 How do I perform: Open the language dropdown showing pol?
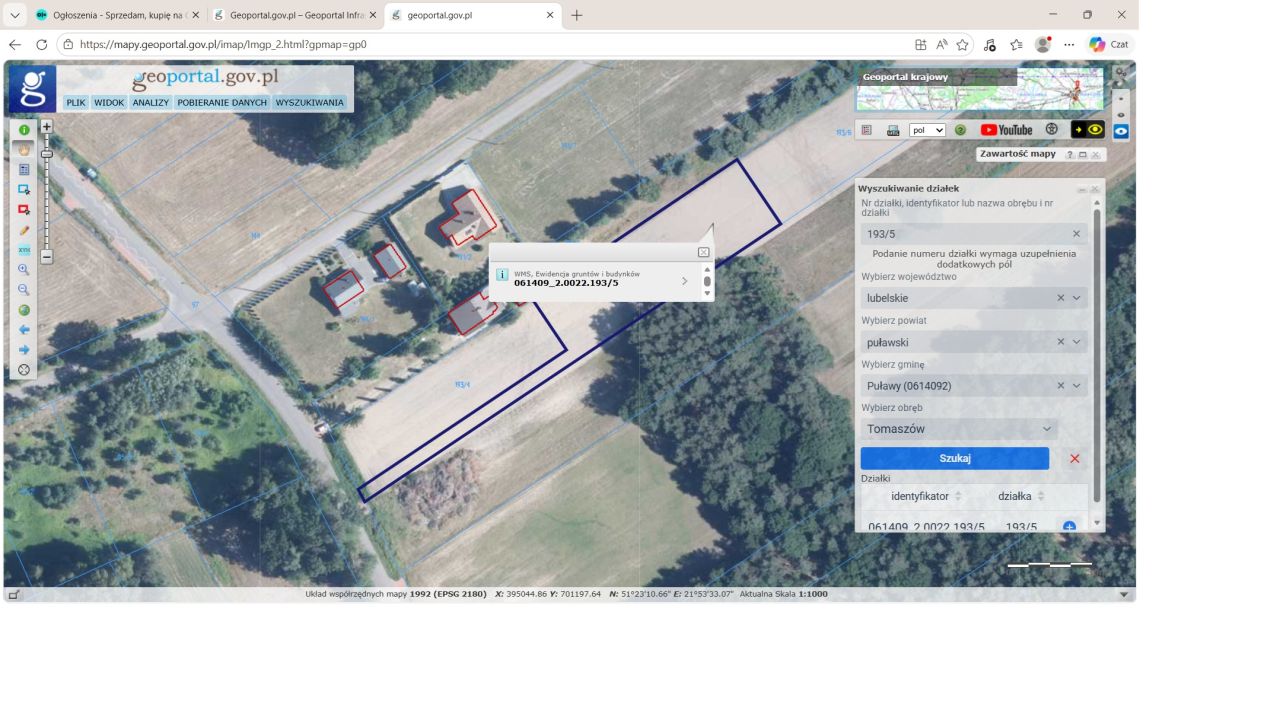coord(927,130)
